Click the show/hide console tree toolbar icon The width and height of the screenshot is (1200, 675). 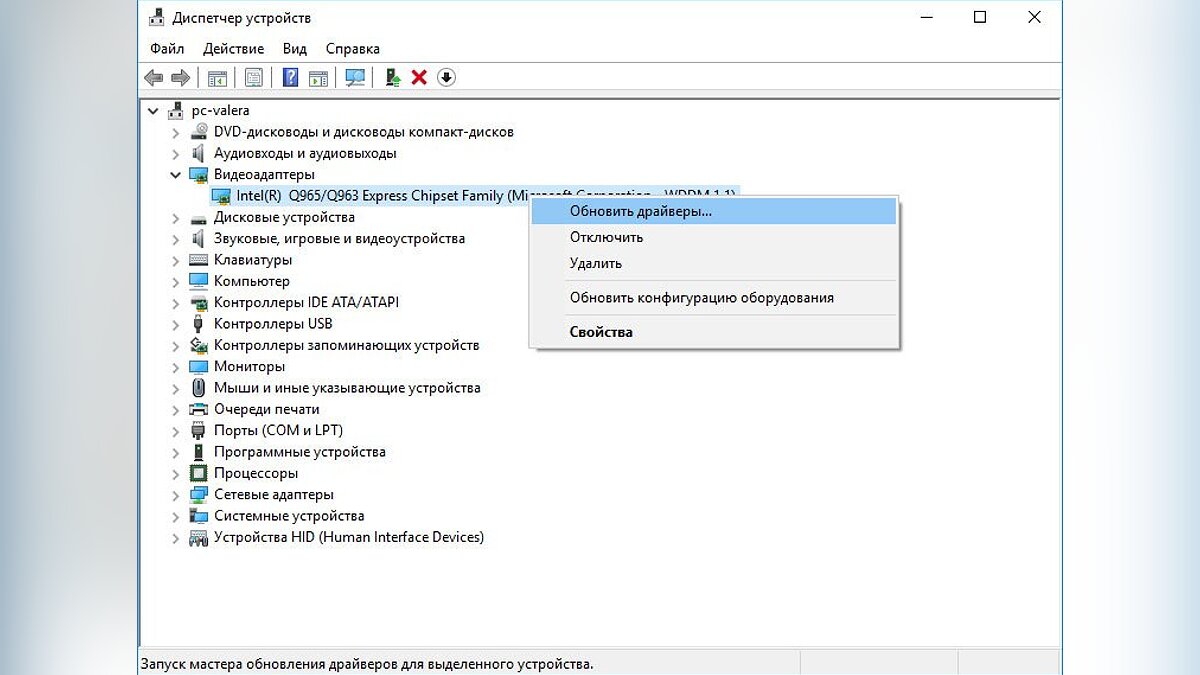[217, 77]
